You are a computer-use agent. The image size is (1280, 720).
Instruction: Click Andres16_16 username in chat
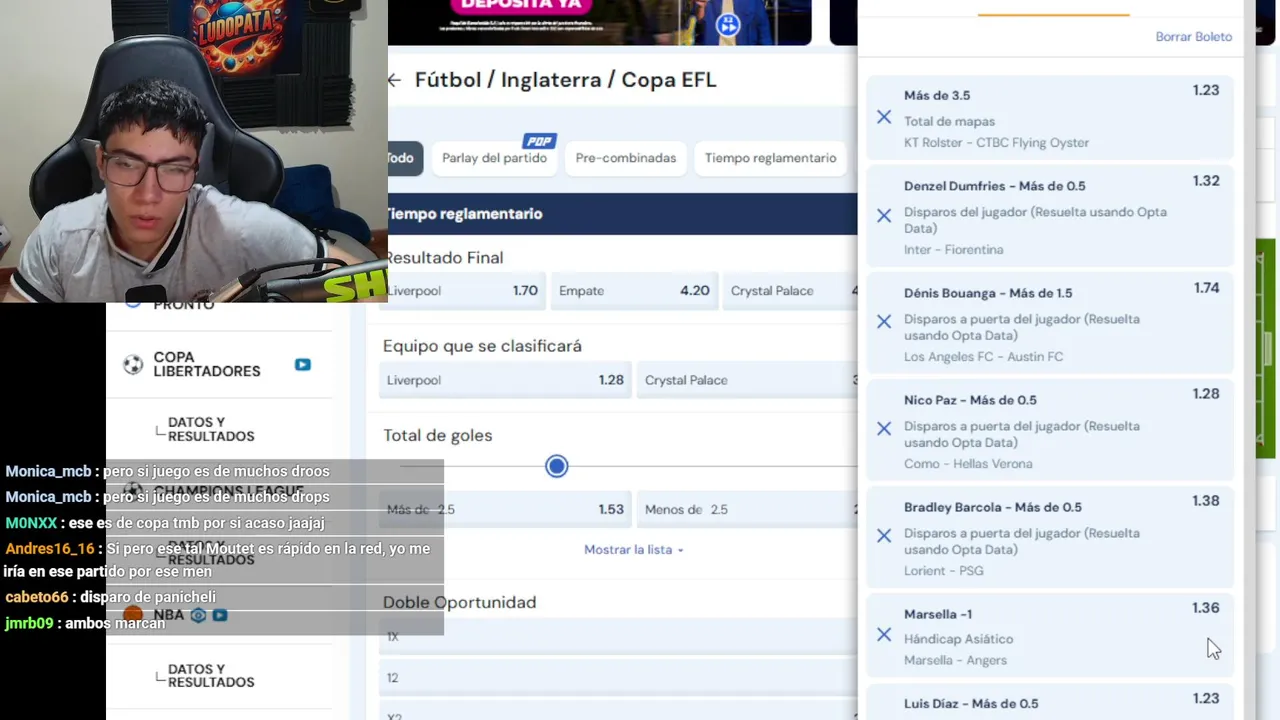point(50,549)
